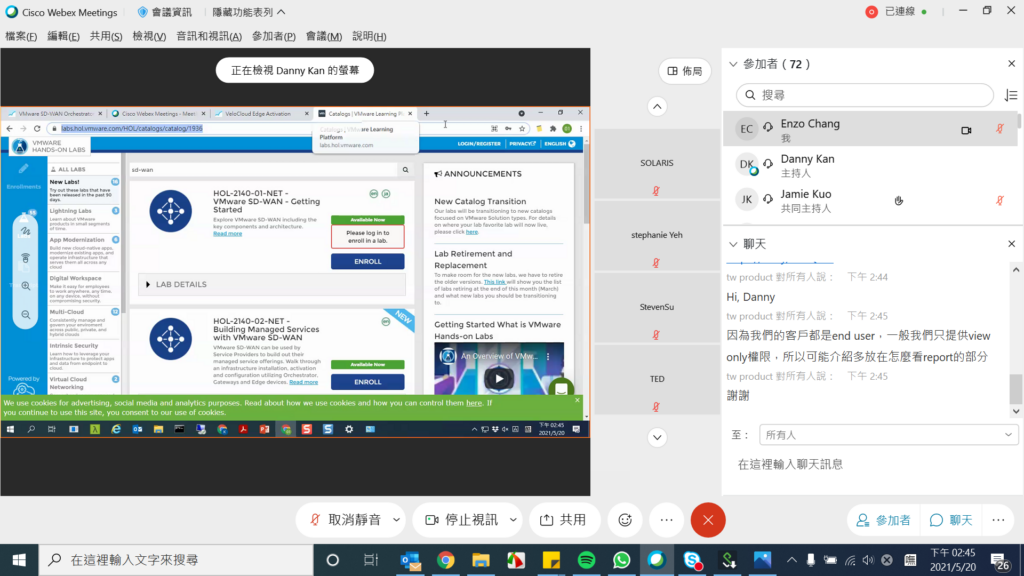The width and height of the screenshot is (1024, 576).
Task: Open the 編輯(E) menu
Action: click(x=63, y=37)
